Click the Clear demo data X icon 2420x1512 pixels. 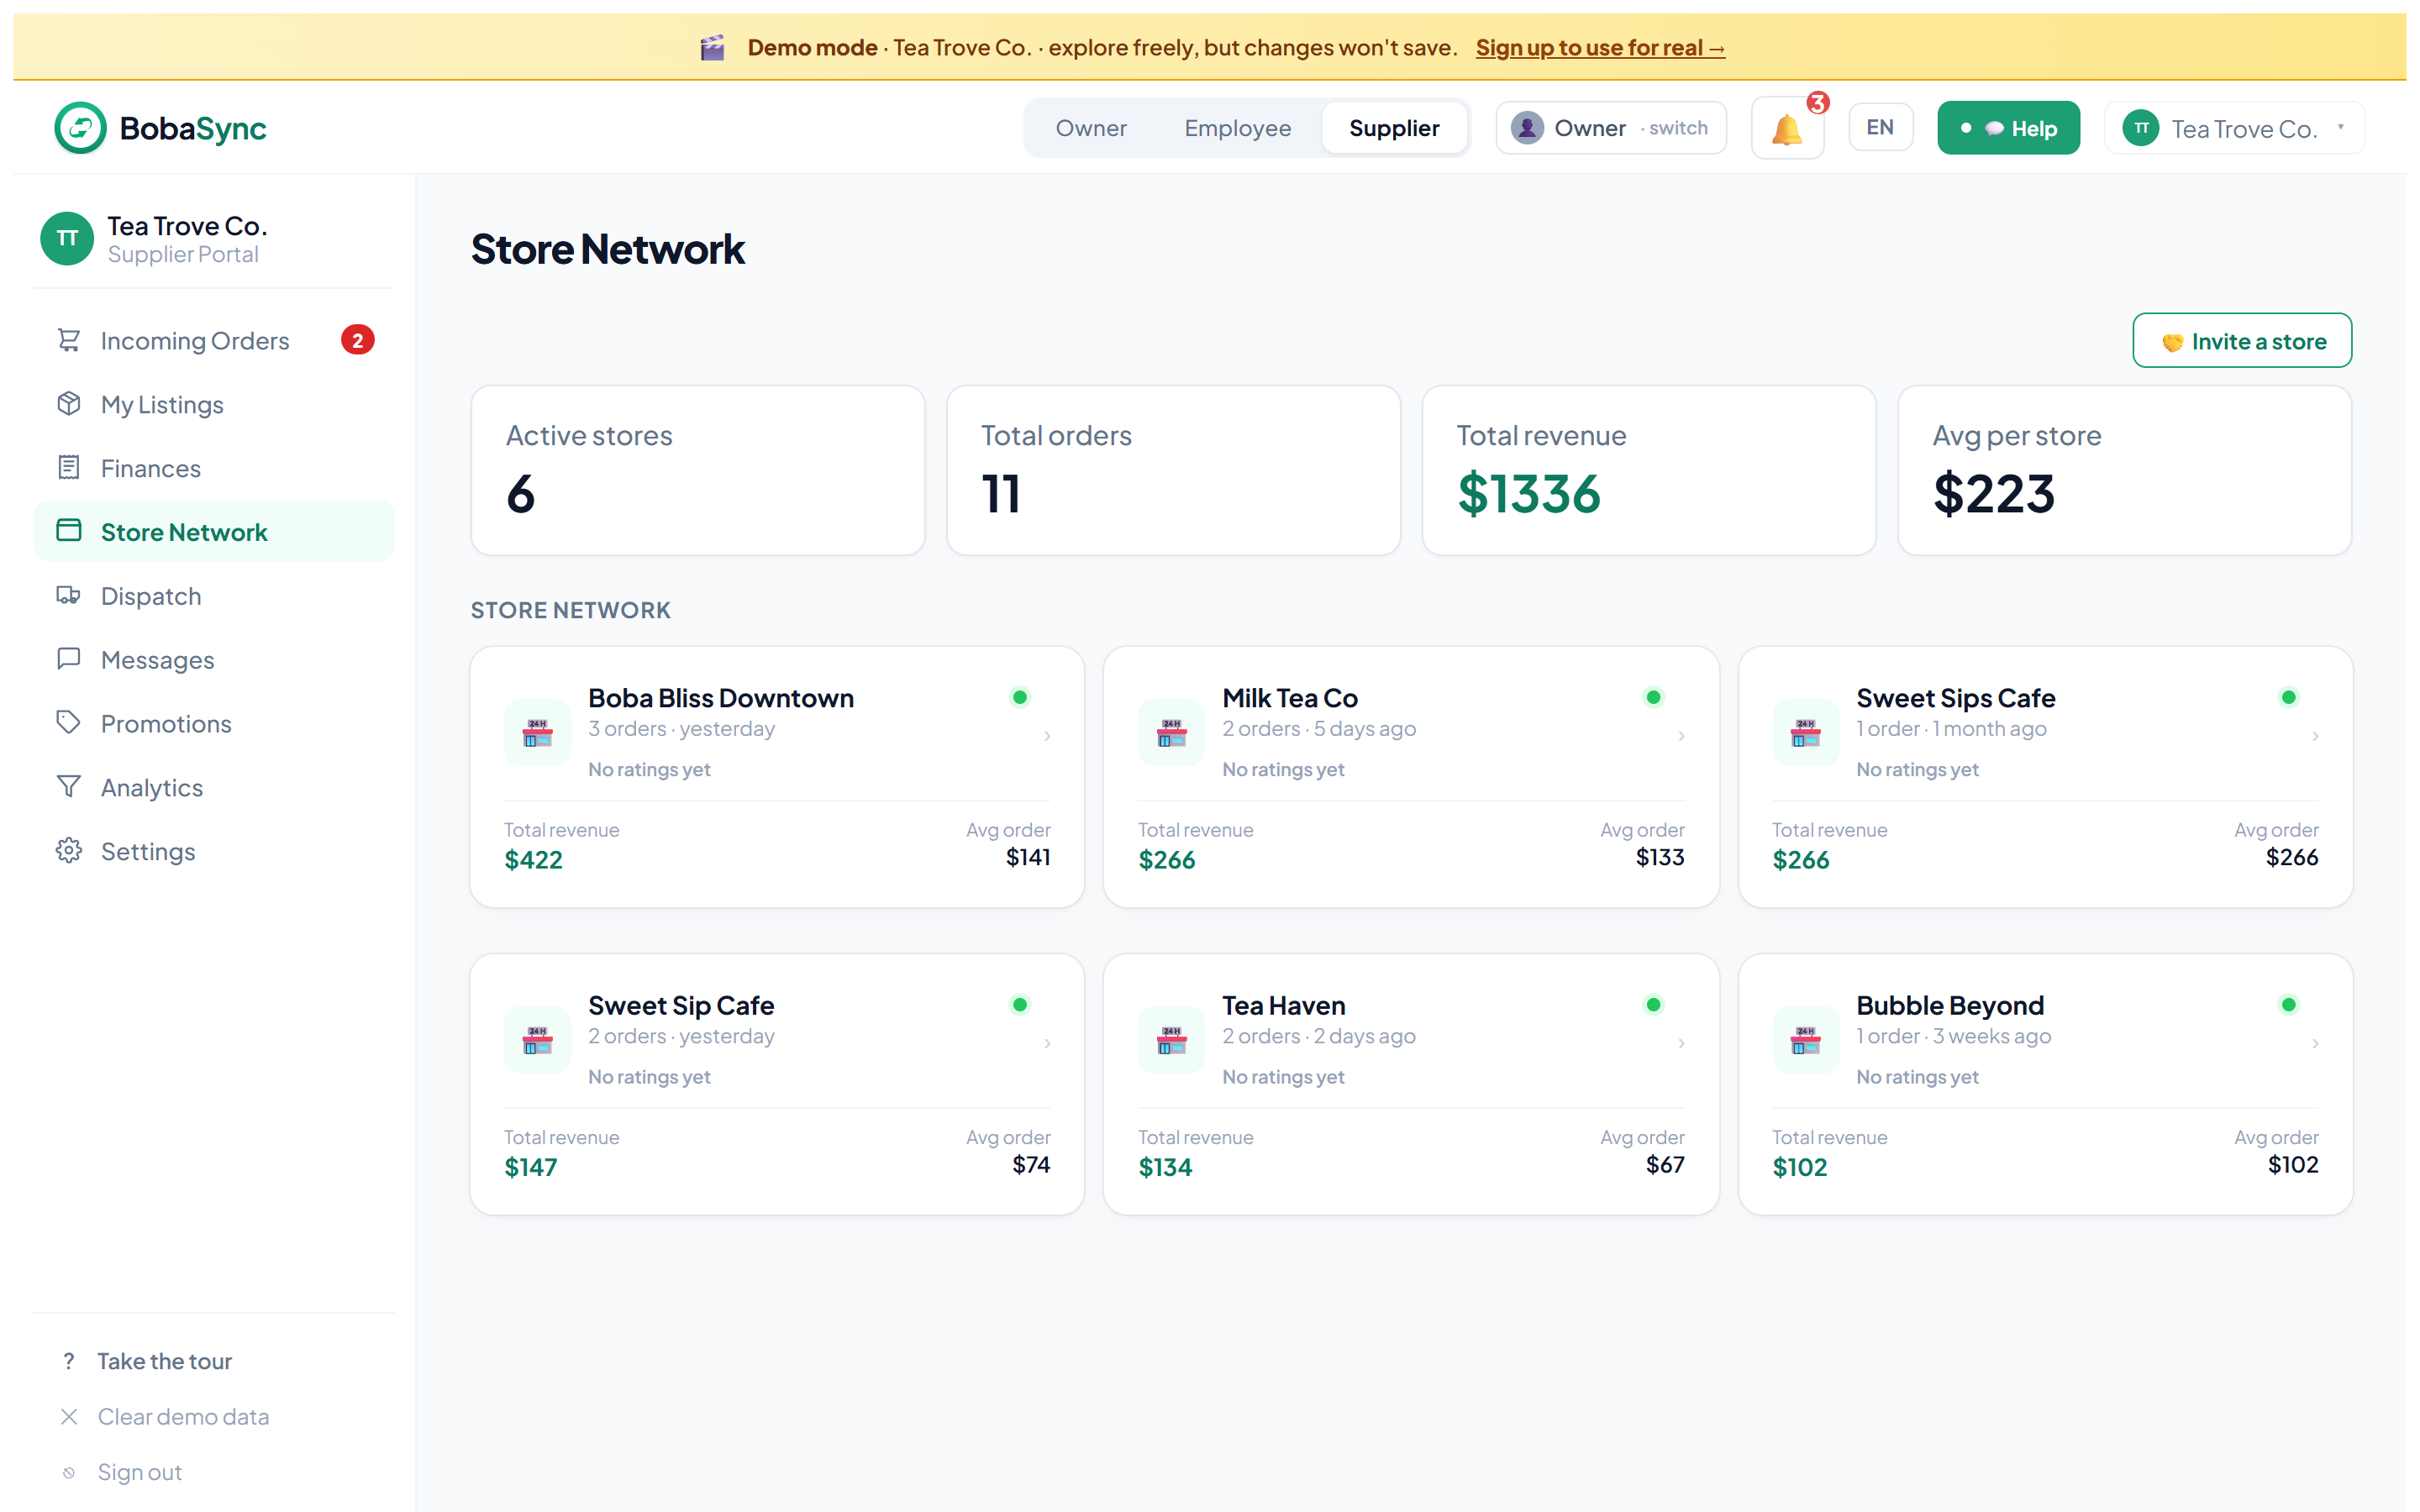tap(69, 1417)
